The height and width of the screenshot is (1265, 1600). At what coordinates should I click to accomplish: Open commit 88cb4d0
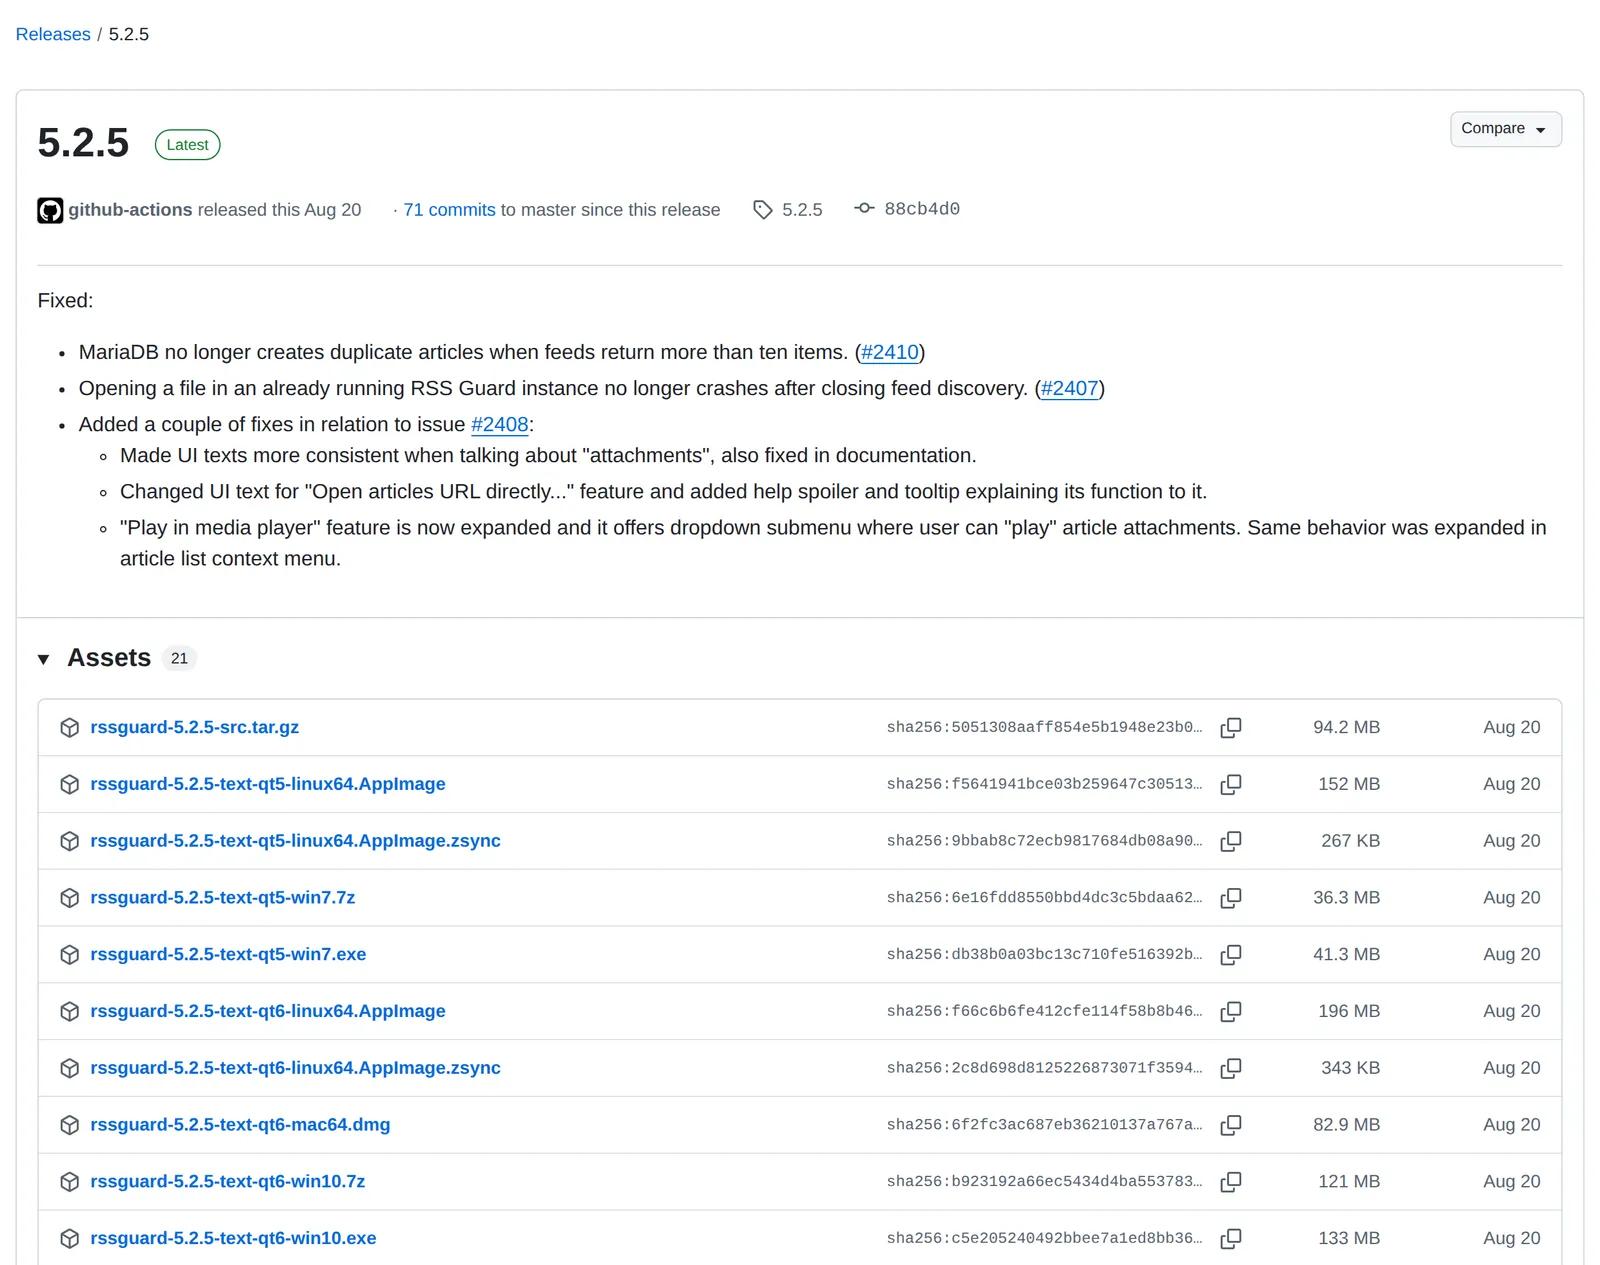click(x=922, y=209)
